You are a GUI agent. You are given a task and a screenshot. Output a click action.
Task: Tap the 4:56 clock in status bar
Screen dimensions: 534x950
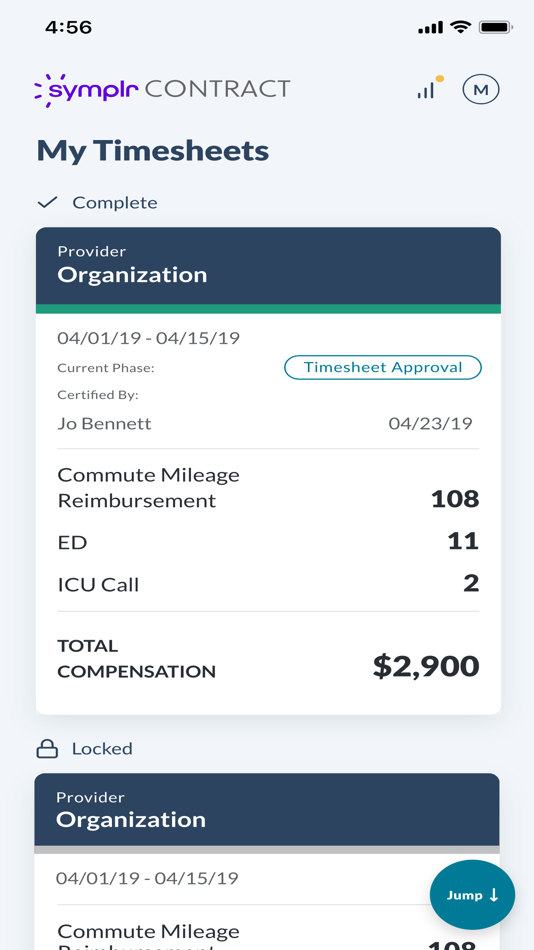[x=68, y=27]
